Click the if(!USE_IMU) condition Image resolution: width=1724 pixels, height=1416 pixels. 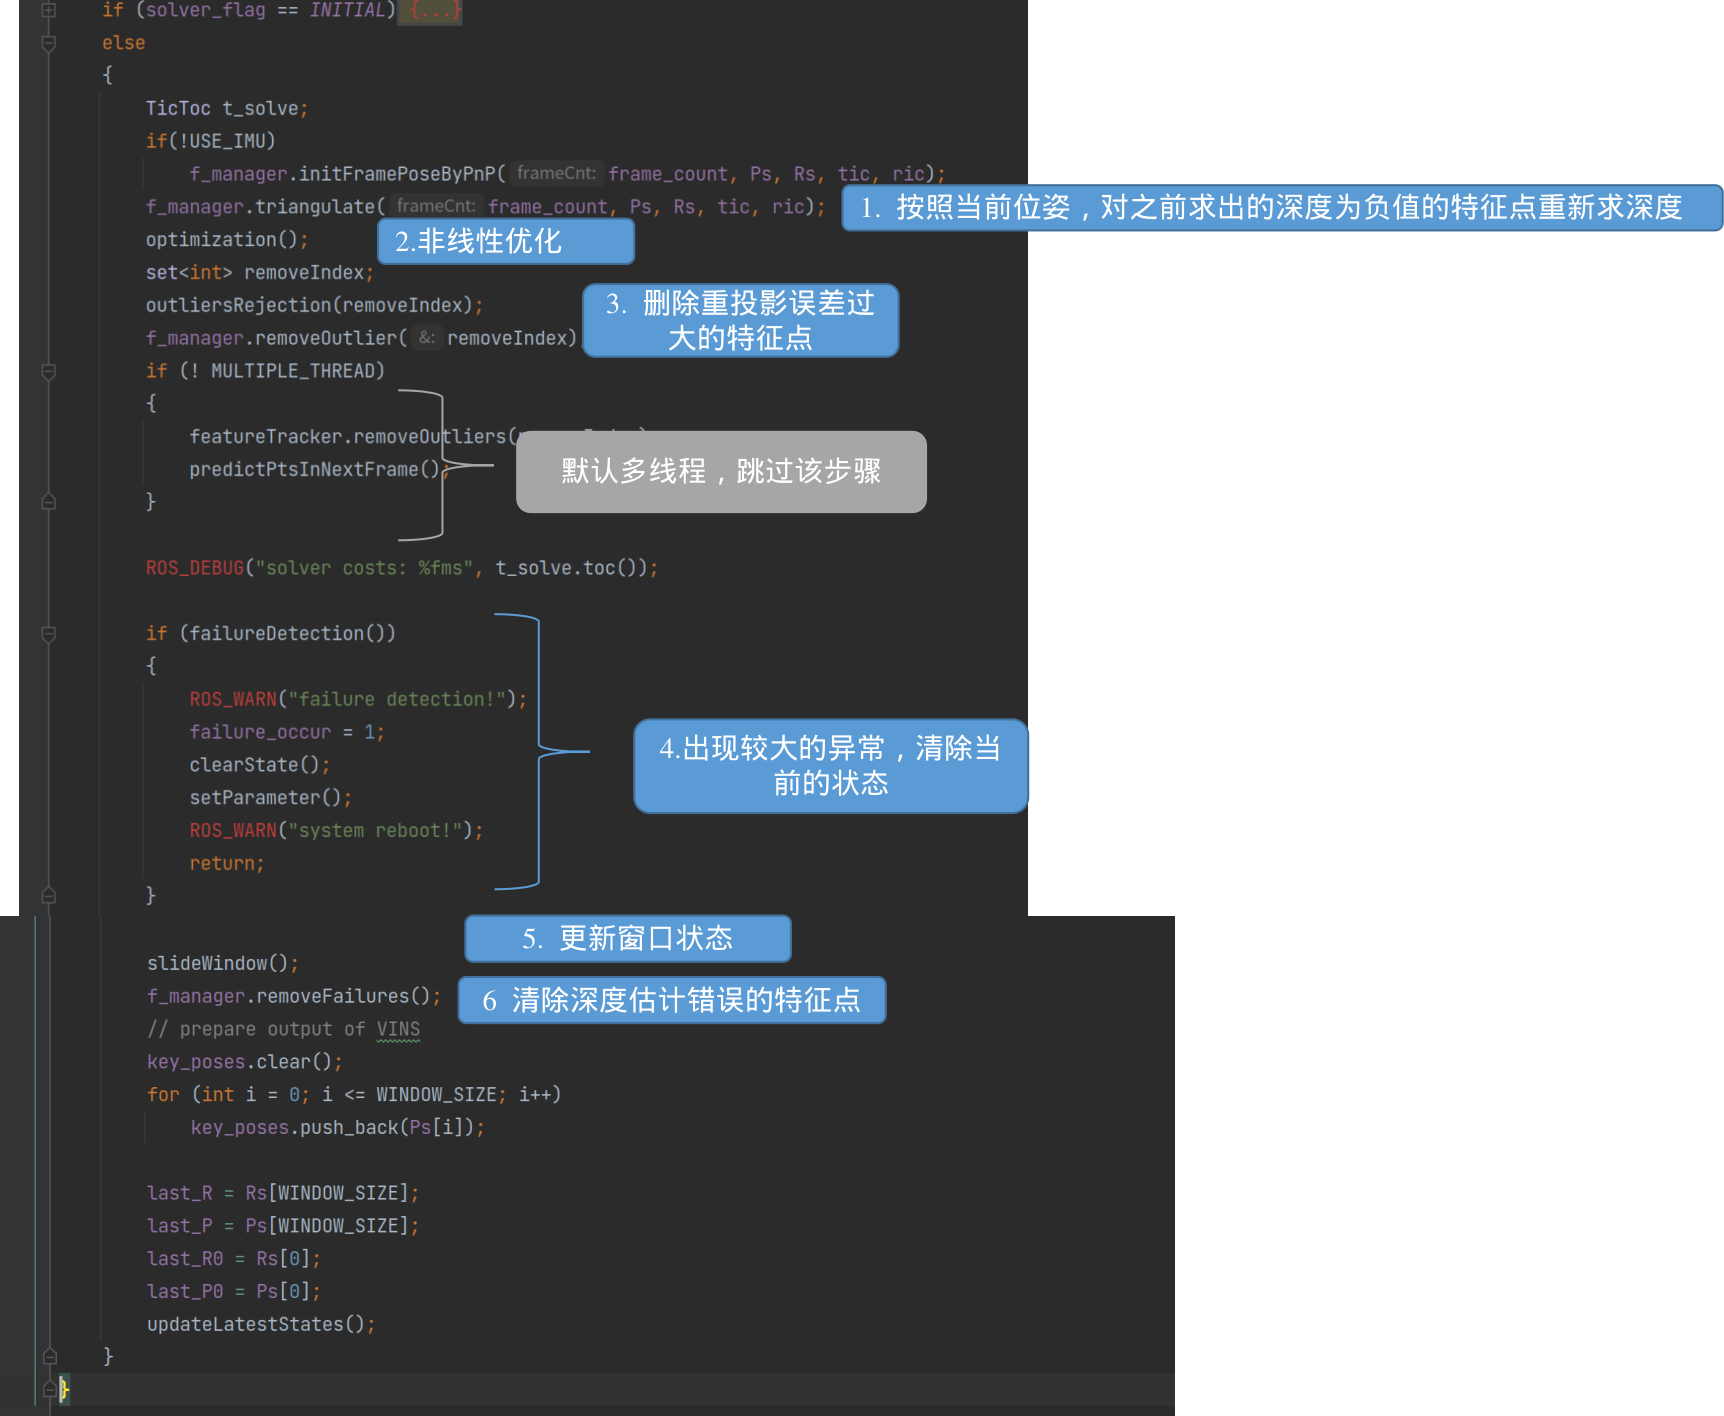point(210,141)
